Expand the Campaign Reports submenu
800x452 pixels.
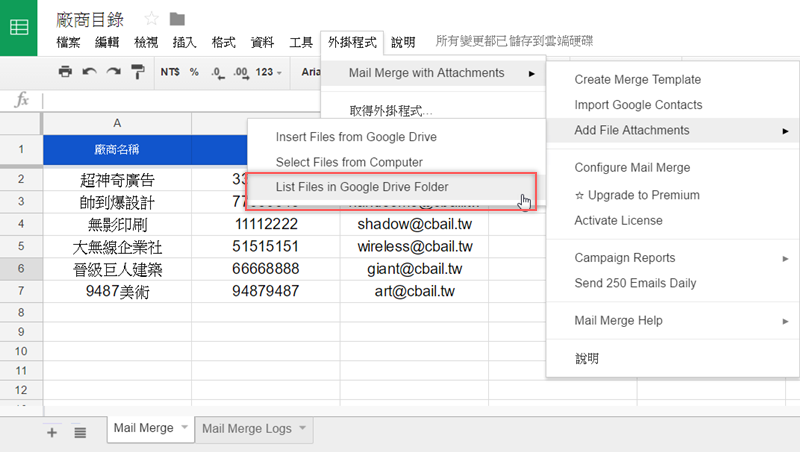[x=673, y=258]
